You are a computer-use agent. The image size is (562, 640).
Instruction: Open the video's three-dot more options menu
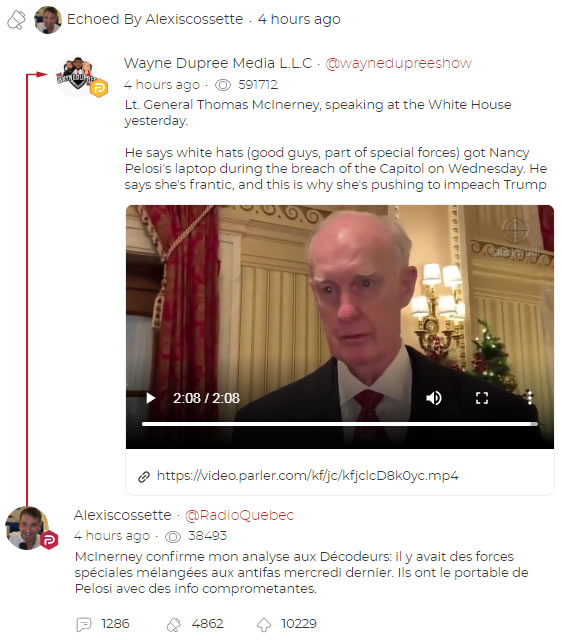tap(529, 398)
